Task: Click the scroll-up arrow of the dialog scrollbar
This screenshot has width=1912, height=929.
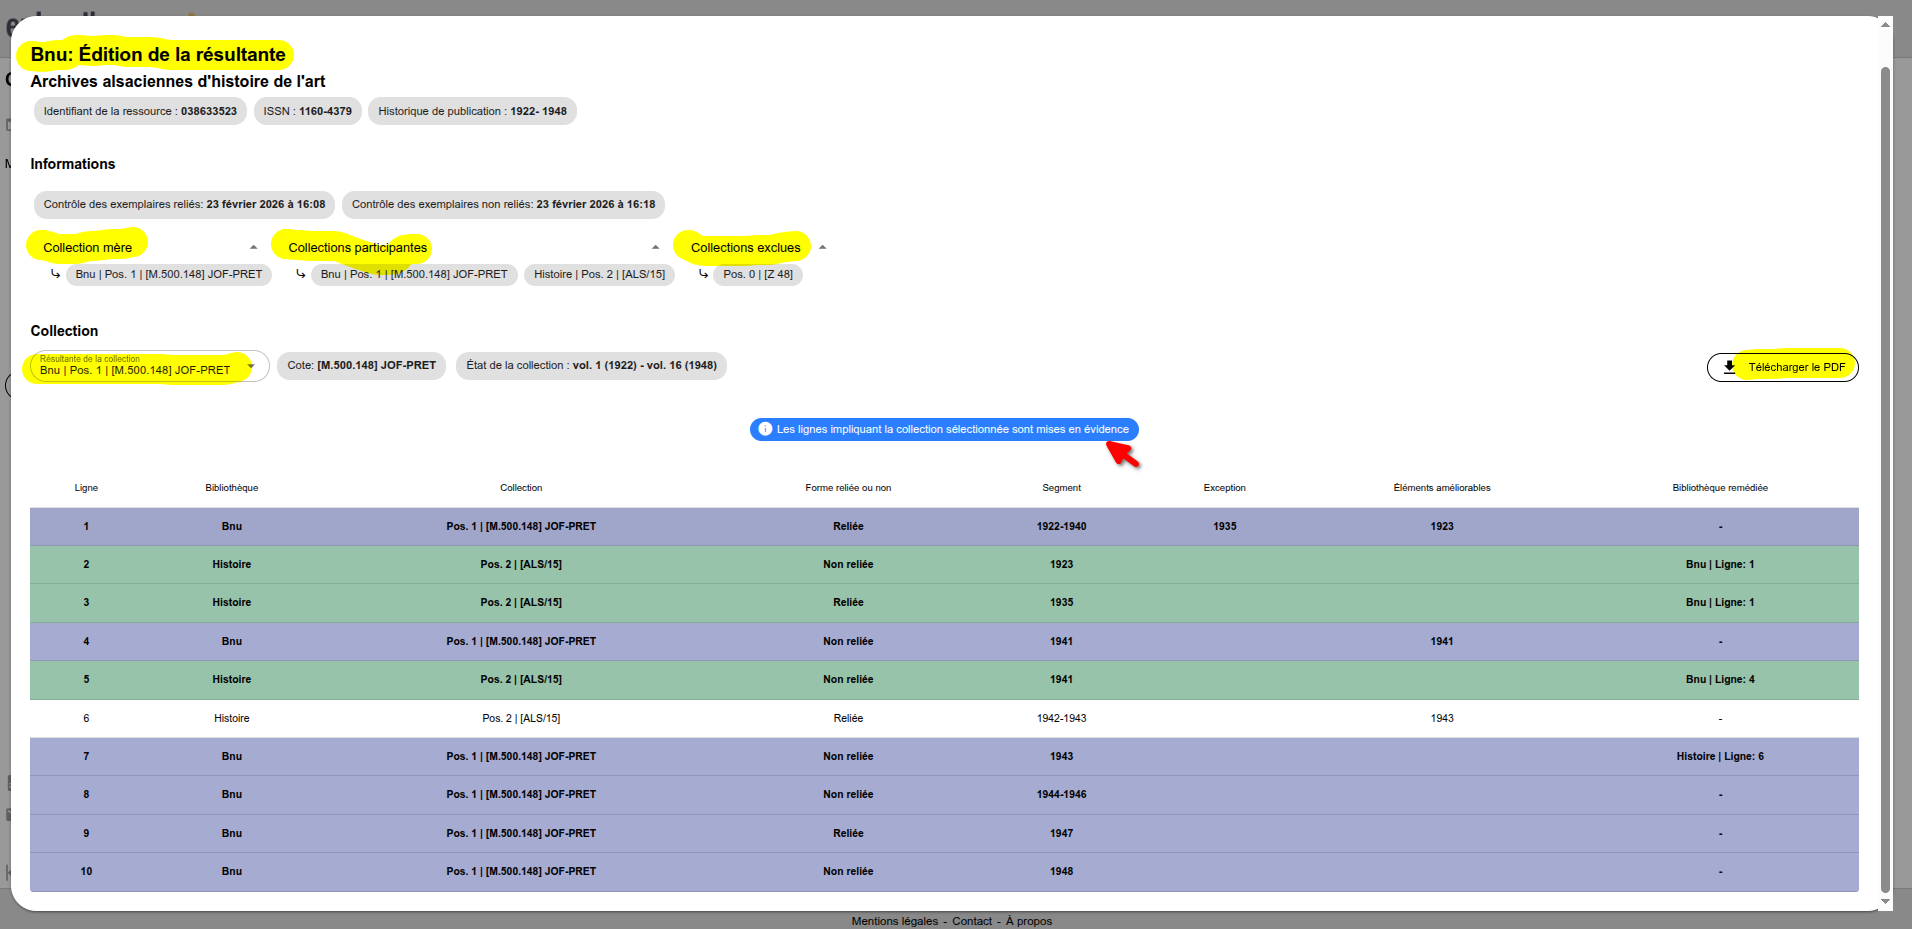Action: click(x=1885, y=25)
